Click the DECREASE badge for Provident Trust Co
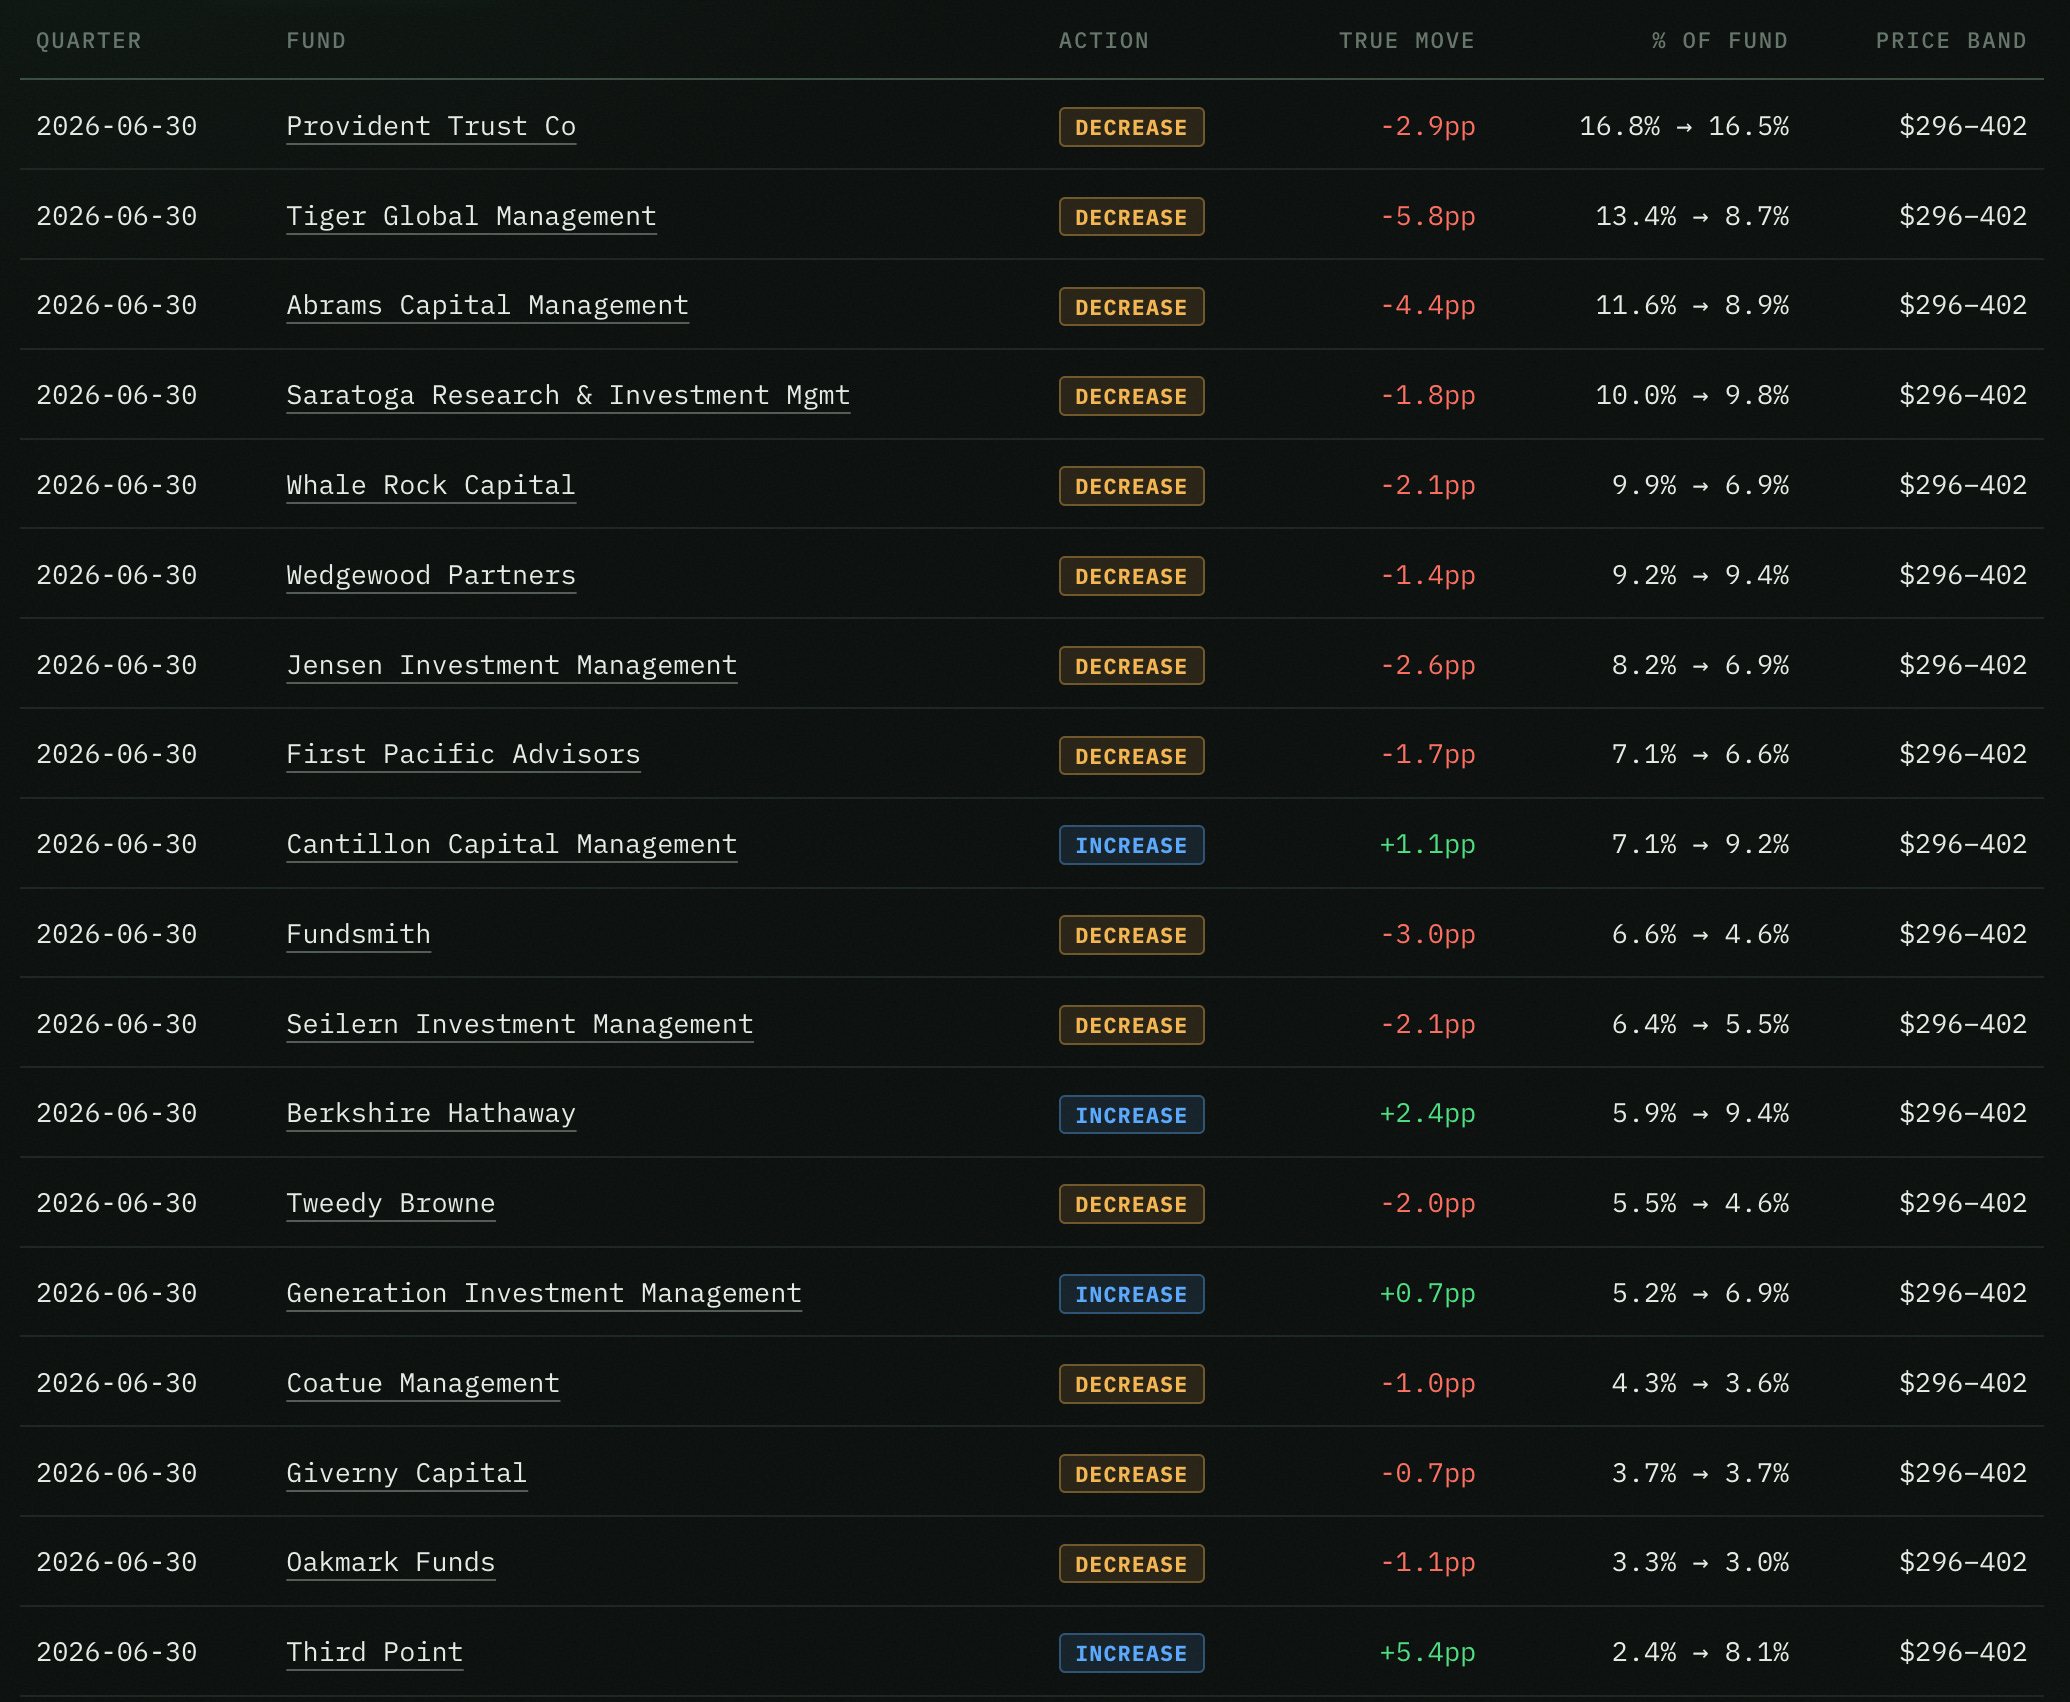 [x=1132, y=127]
